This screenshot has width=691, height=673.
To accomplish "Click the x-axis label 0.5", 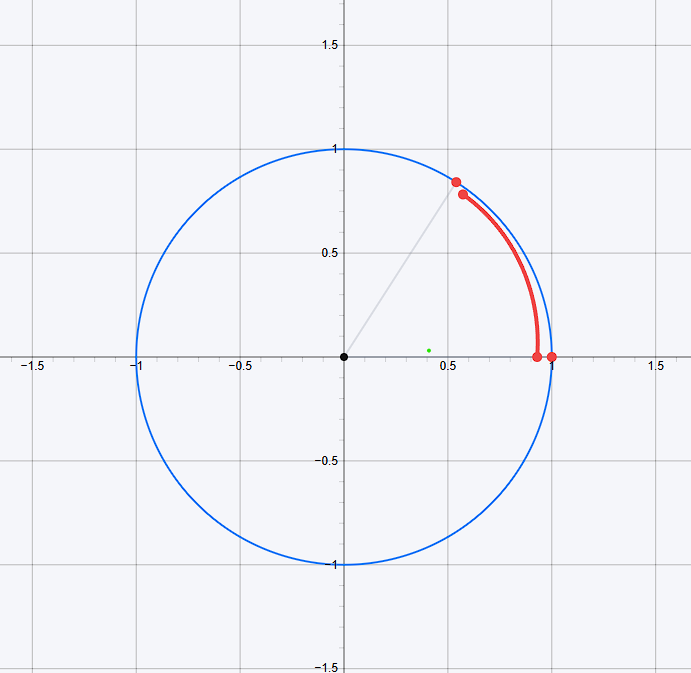I will (x=448, y=366).
